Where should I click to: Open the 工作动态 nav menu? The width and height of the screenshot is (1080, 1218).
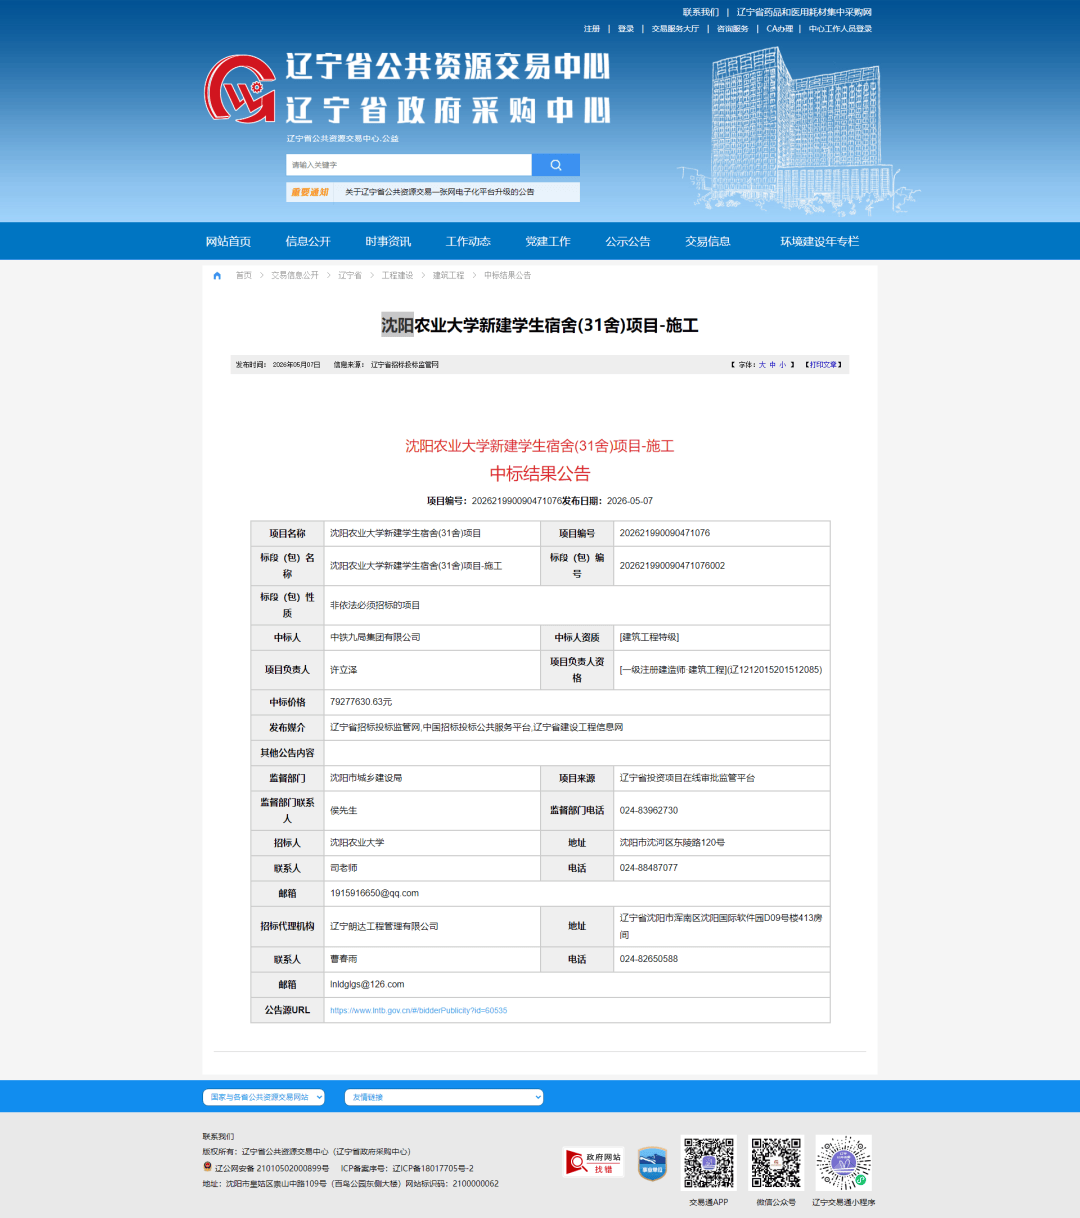[468, 241]
